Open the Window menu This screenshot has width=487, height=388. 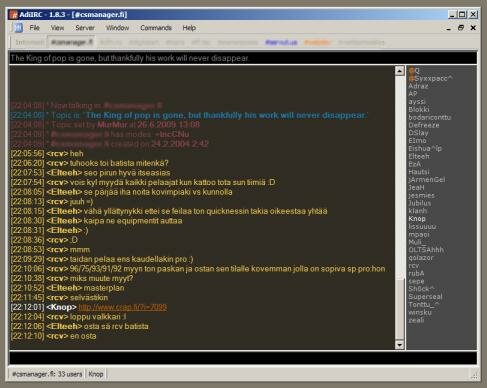click(x=117, y=28)
